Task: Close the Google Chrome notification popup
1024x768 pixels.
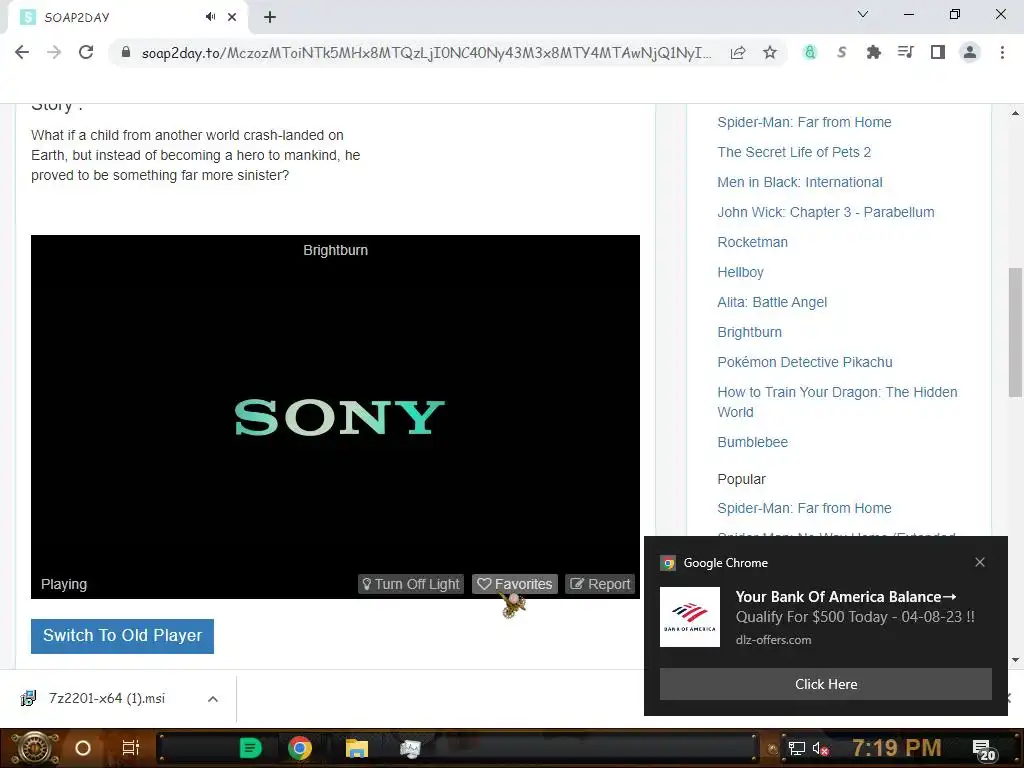Action: 980,562
